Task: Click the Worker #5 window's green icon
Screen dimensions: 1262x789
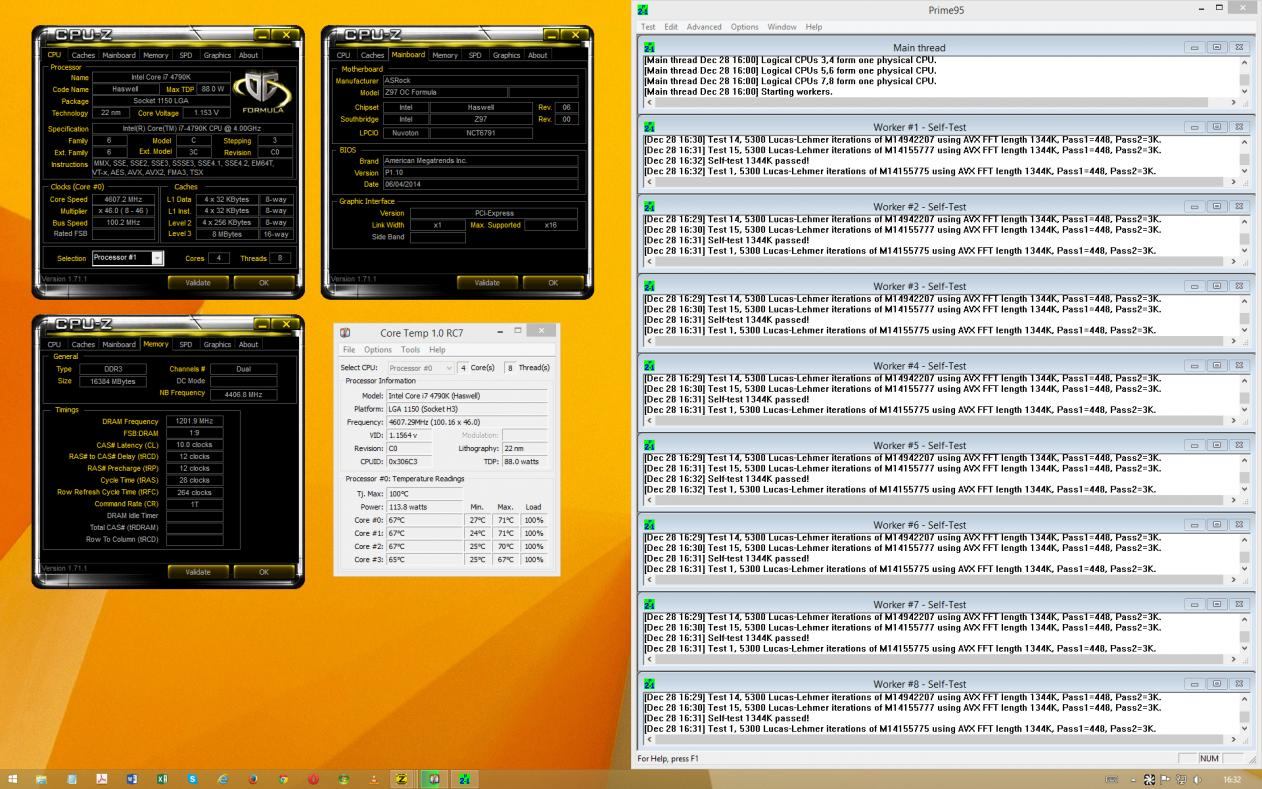Action: click(649, 445)
